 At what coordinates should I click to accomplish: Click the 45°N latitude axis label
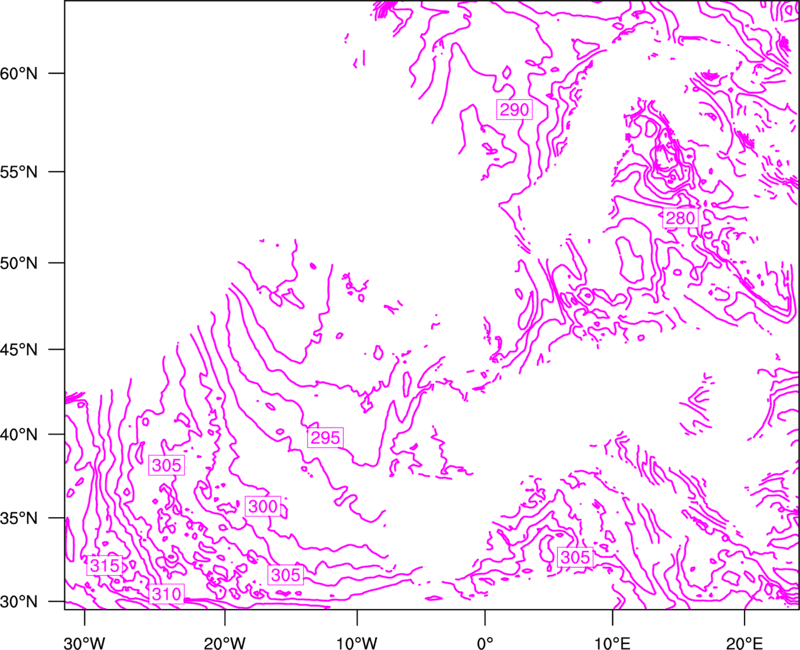click(x=19, y=349)
